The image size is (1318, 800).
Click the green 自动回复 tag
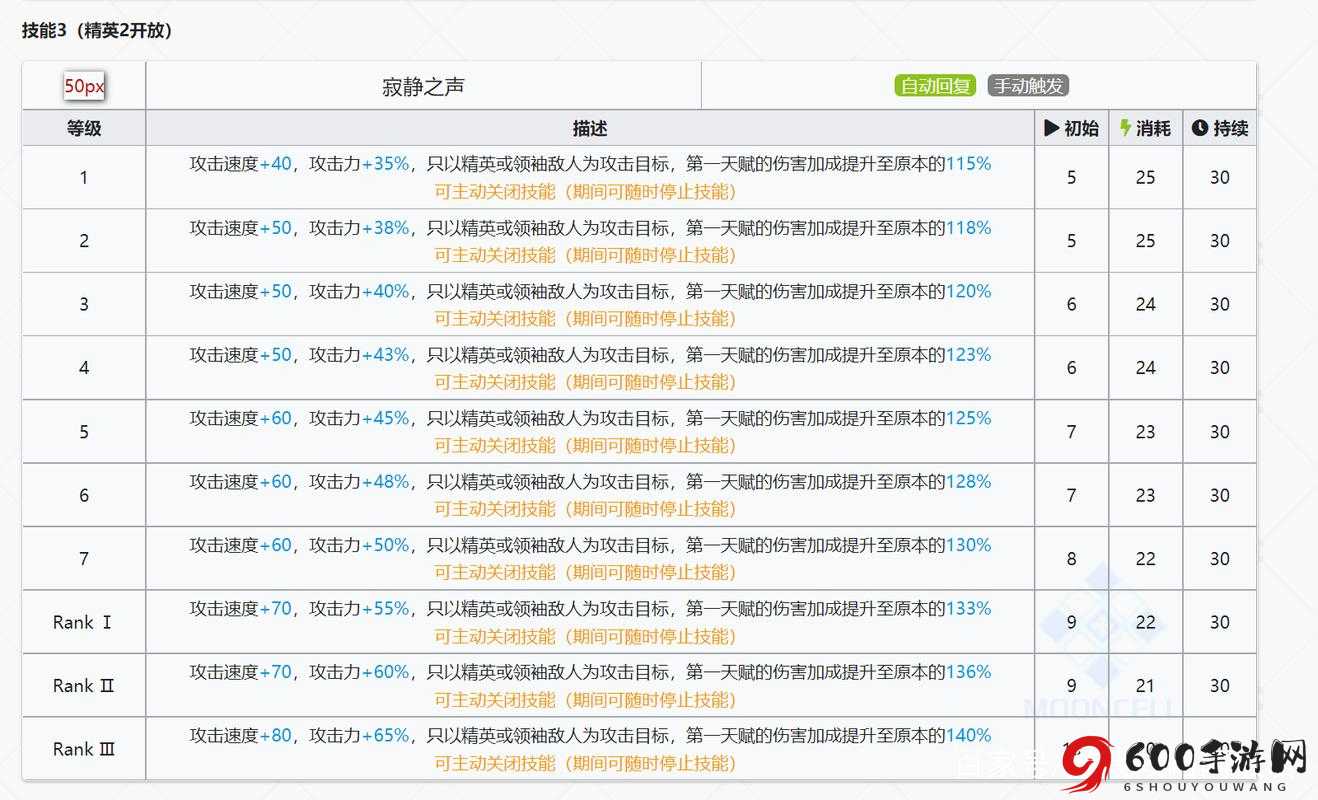935,86
